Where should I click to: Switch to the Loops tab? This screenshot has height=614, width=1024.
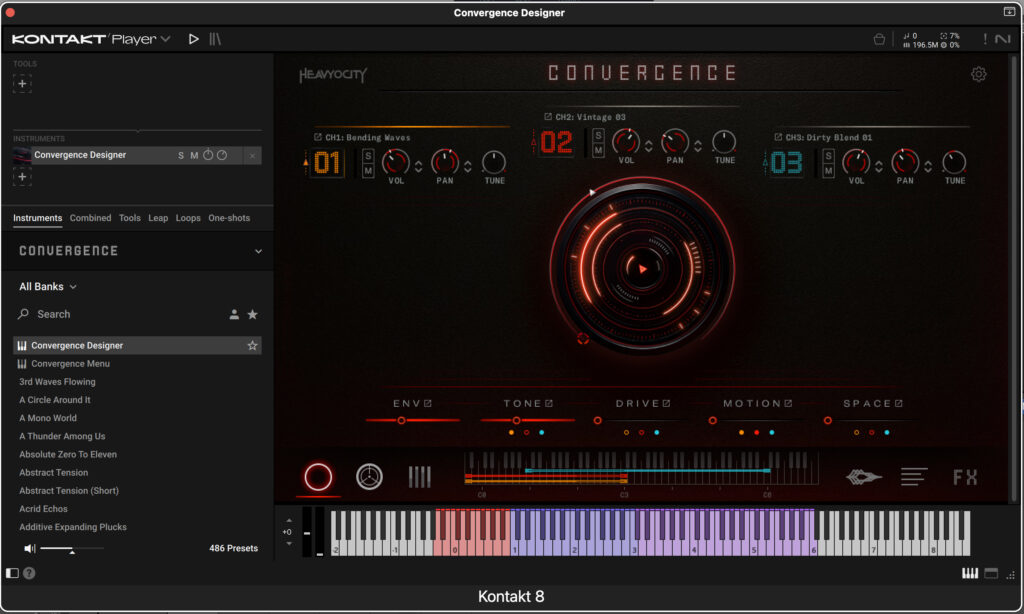188,218
